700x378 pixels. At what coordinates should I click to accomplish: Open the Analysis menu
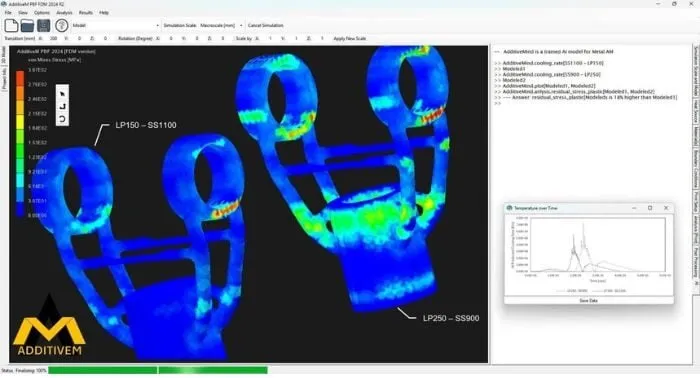coord(64,12)
